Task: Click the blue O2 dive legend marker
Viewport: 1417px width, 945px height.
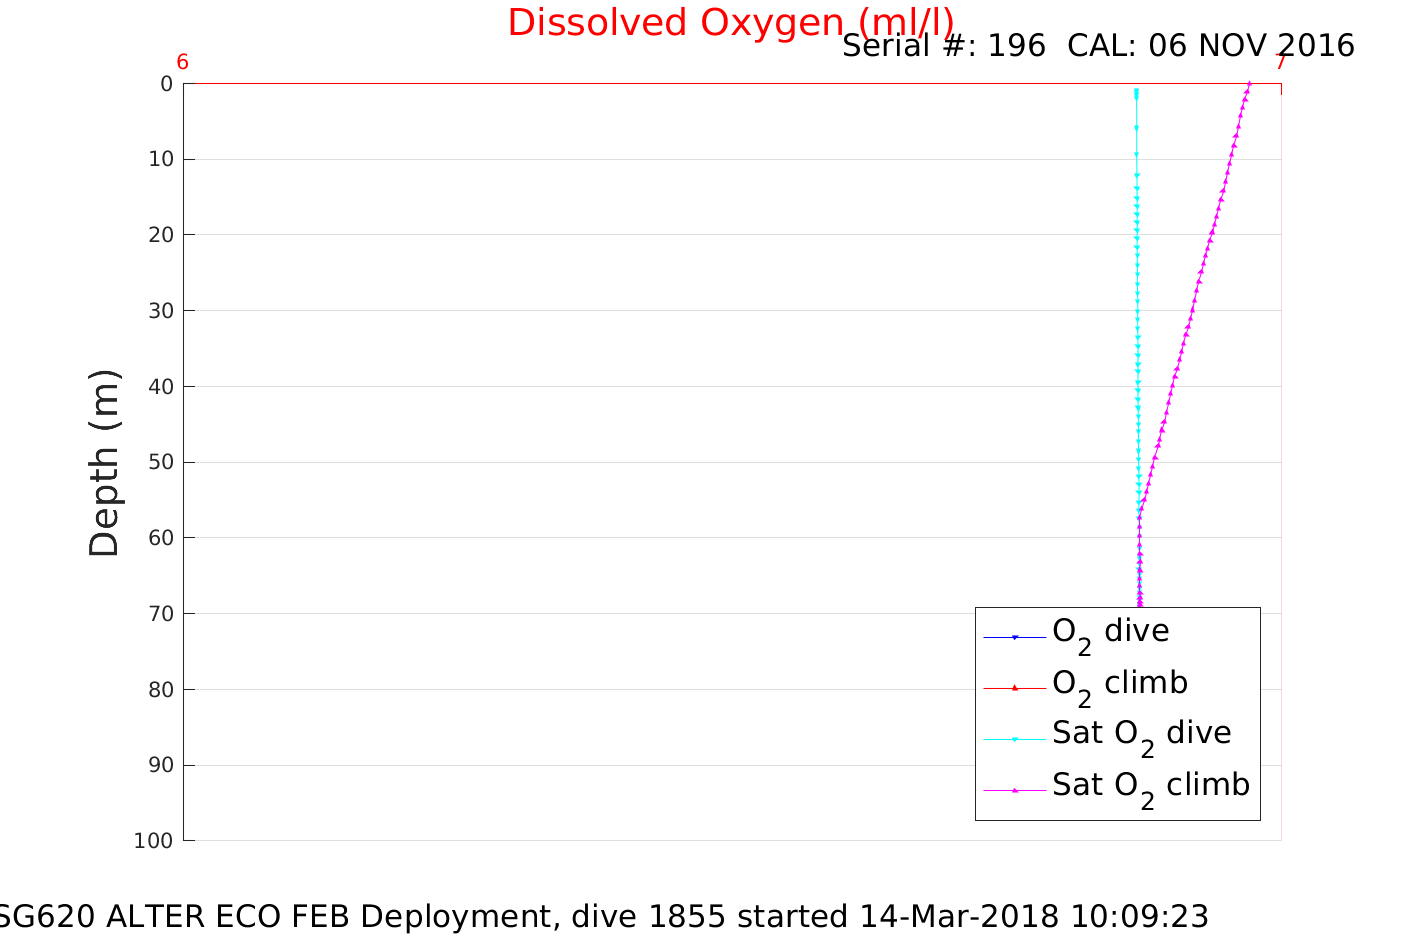Action: [1014, 637]
